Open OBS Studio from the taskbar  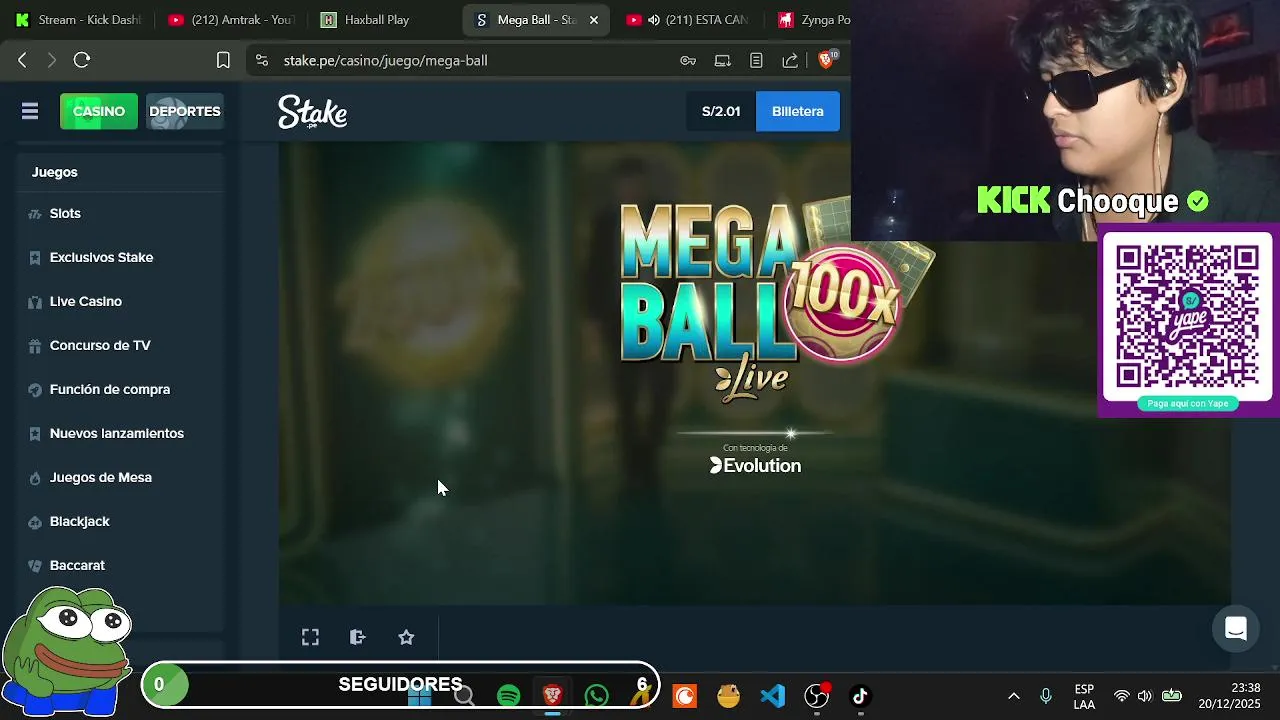pyautogui.click(x=817, y=696)
